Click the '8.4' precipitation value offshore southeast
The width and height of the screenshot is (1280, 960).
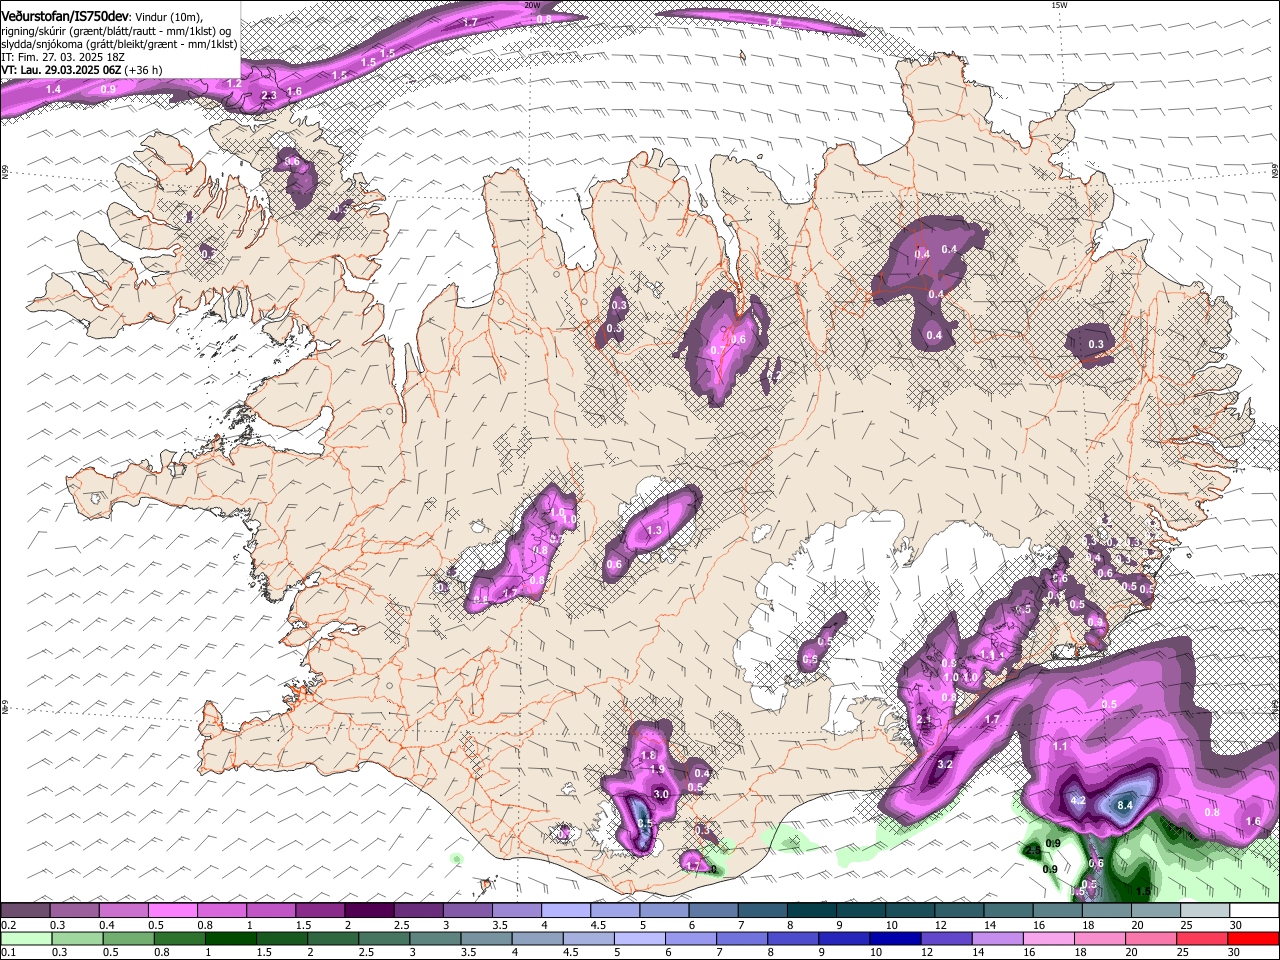(1124, 804)
